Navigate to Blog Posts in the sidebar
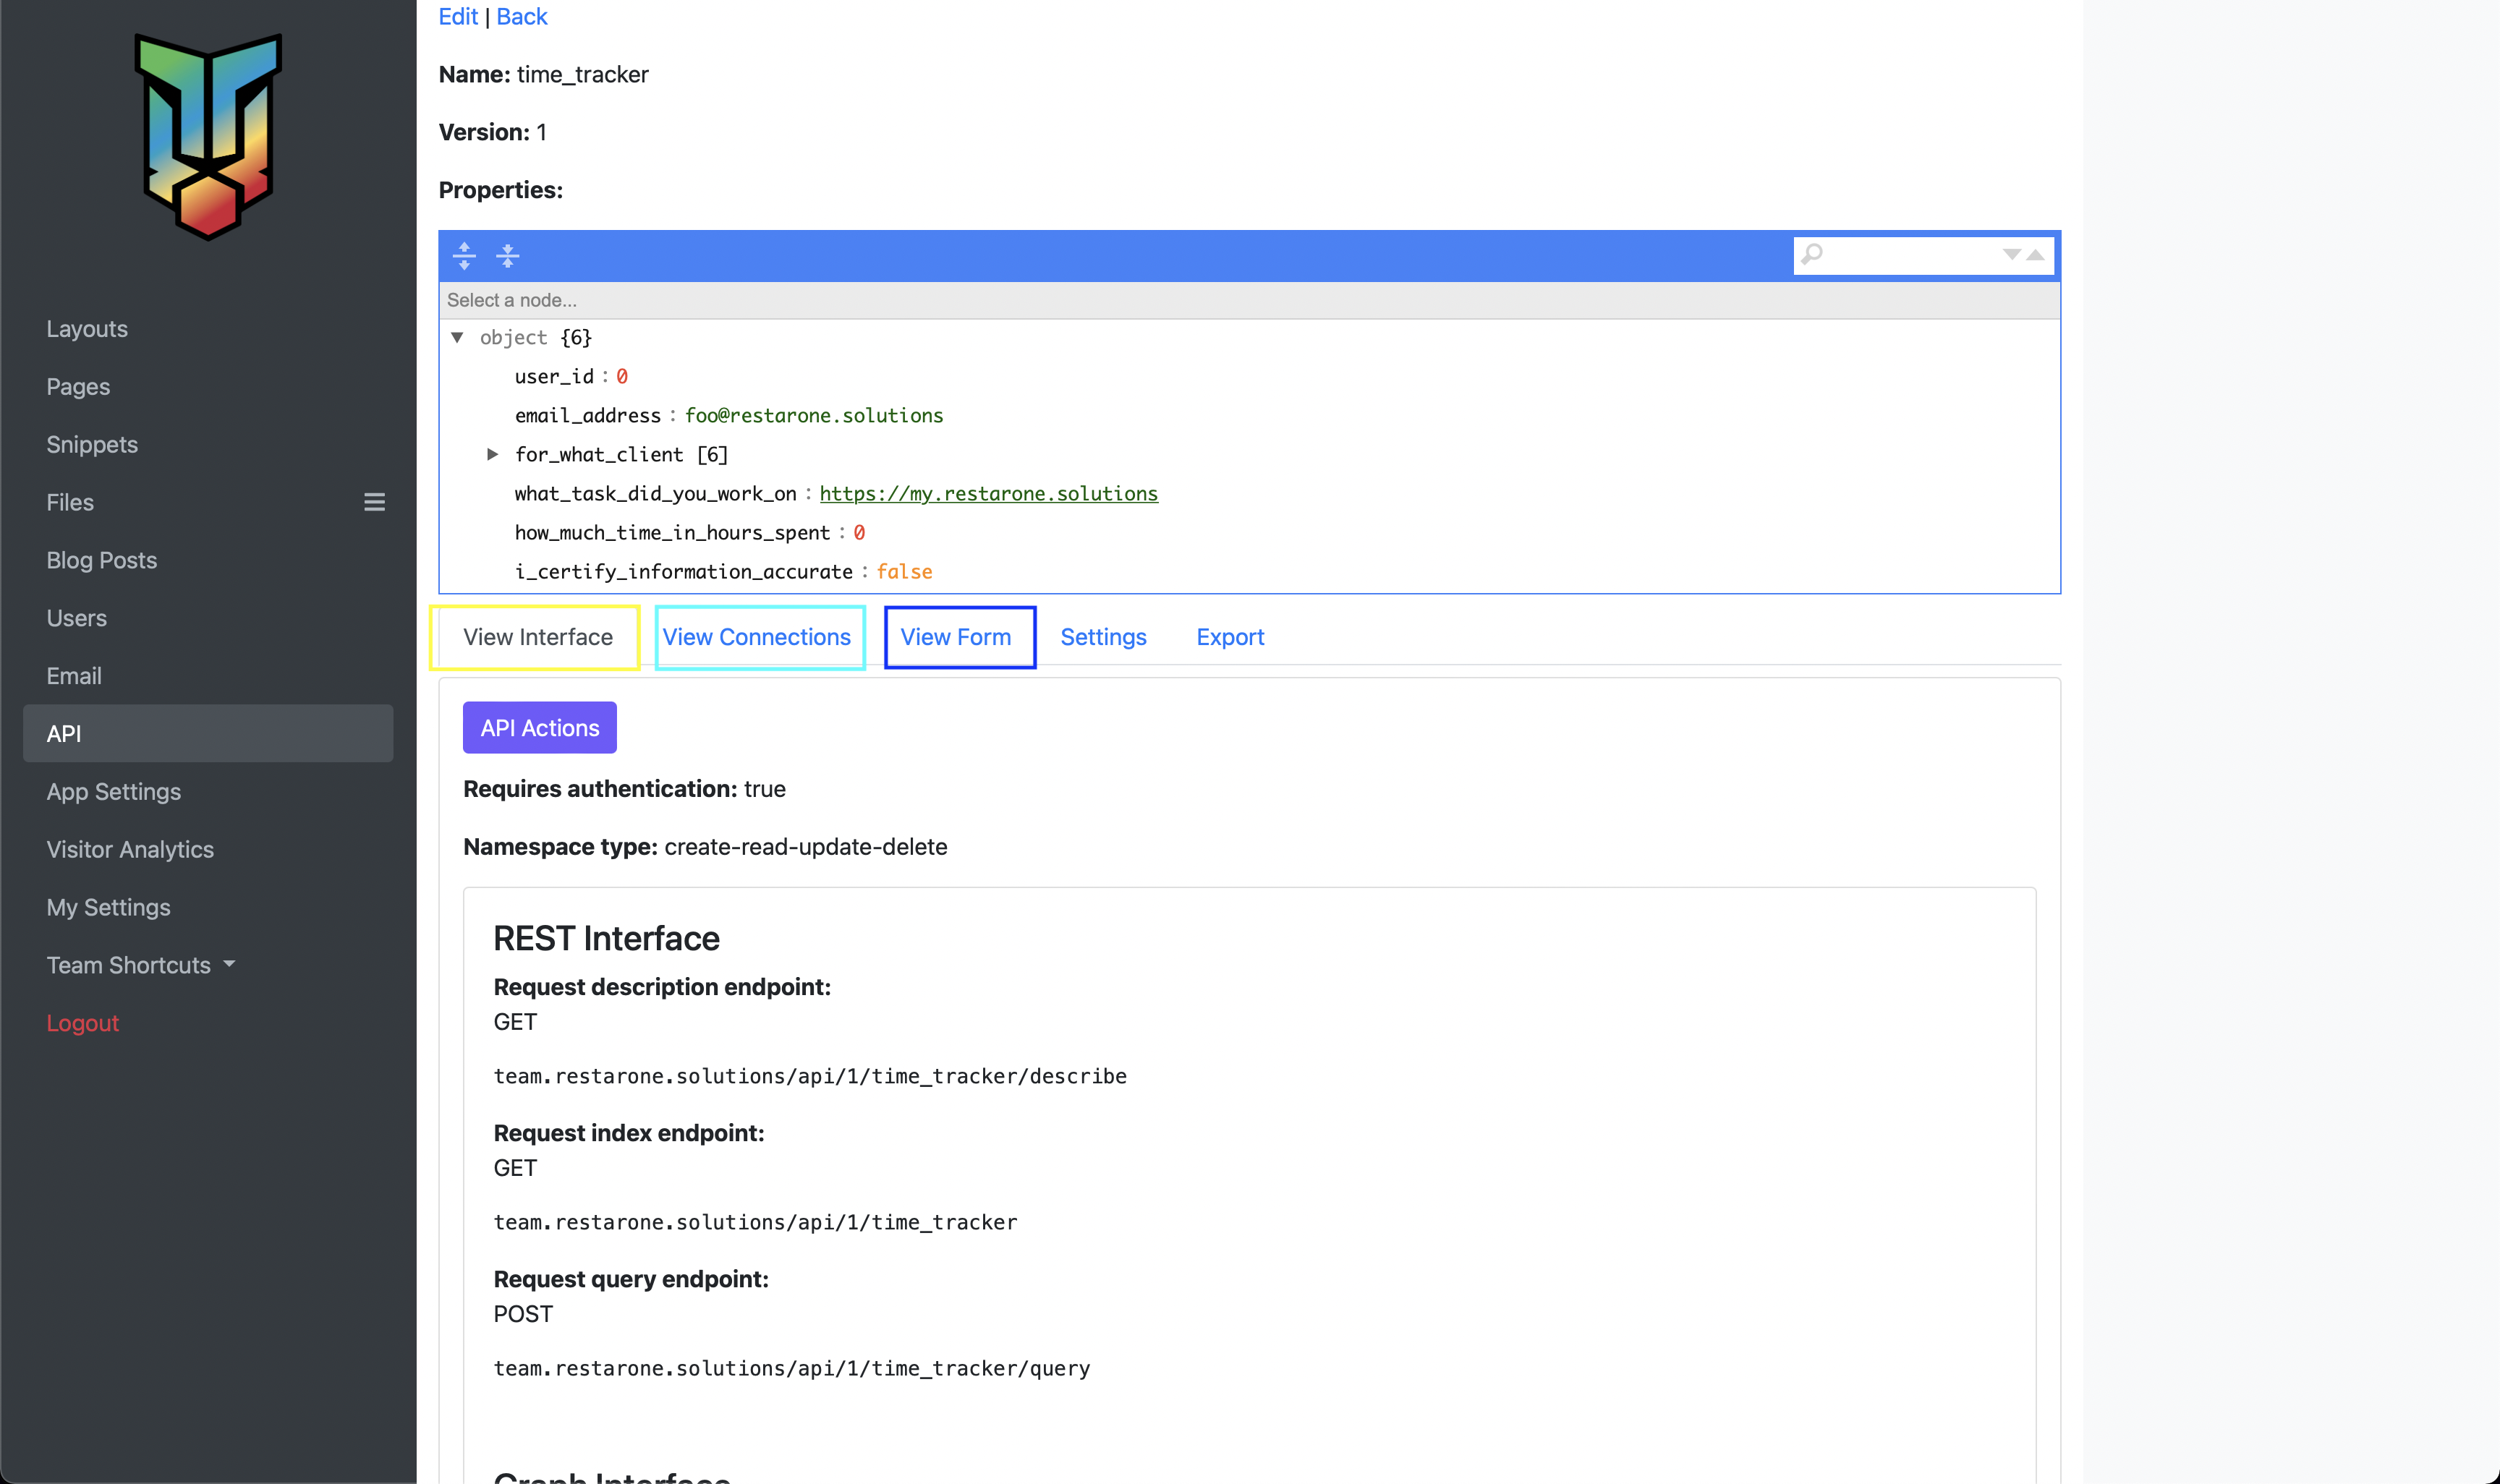2500x1484 pixels. point(101,560)
